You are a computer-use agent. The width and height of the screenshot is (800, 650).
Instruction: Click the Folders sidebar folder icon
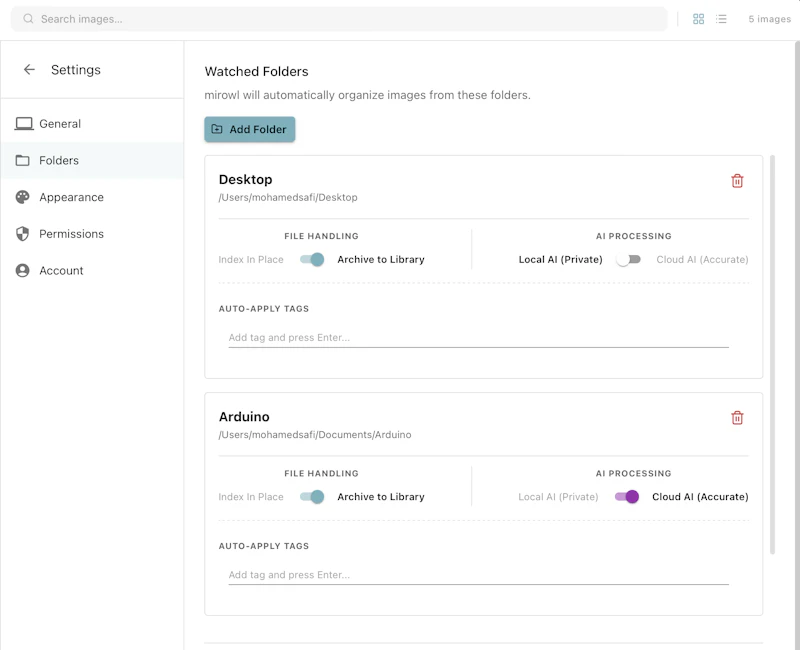[22, 160]
